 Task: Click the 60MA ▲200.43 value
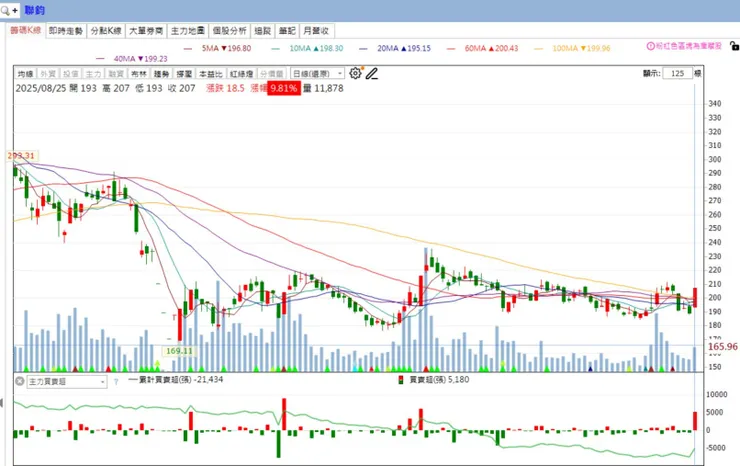[x=491, y=48]
